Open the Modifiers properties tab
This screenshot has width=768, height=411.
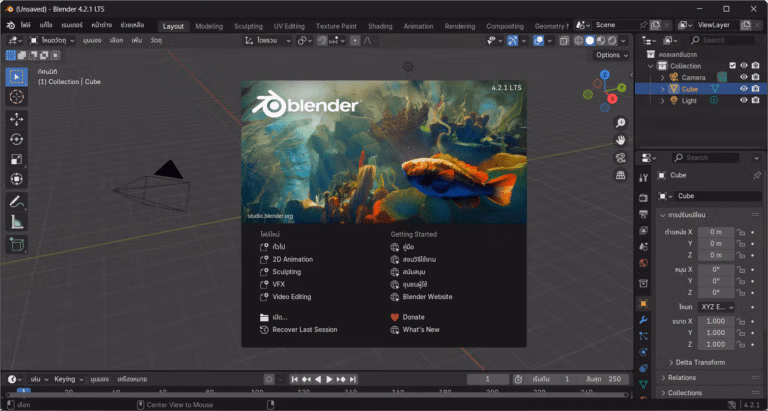(644, 320)
